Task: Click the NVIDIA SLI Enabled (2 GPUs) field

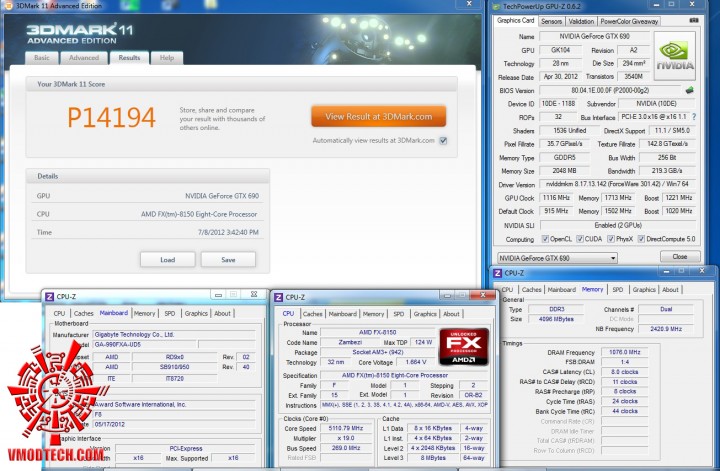Action: pyautogui.click(x=618, y=225)
